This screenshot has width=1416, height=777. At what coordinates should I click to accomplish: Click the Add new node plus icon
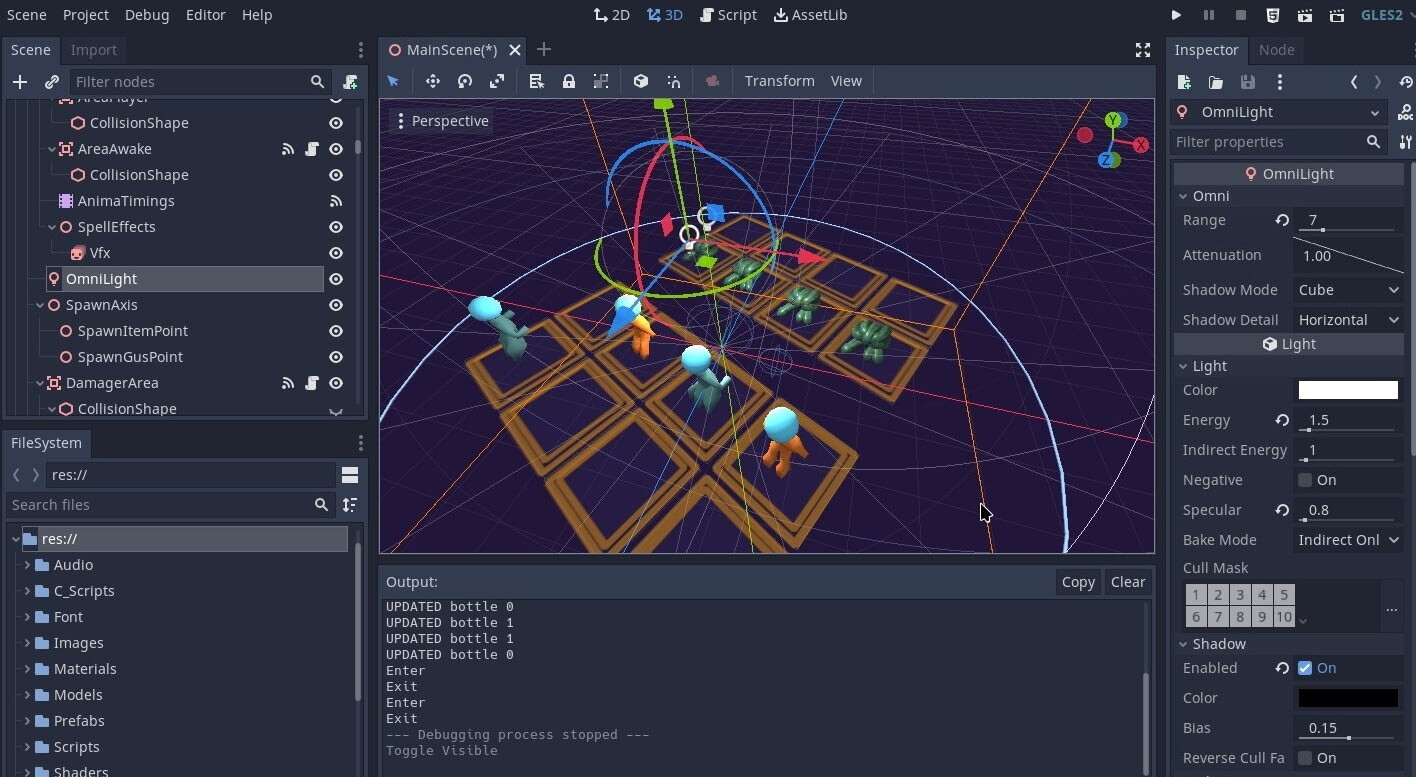pos(19,82)
